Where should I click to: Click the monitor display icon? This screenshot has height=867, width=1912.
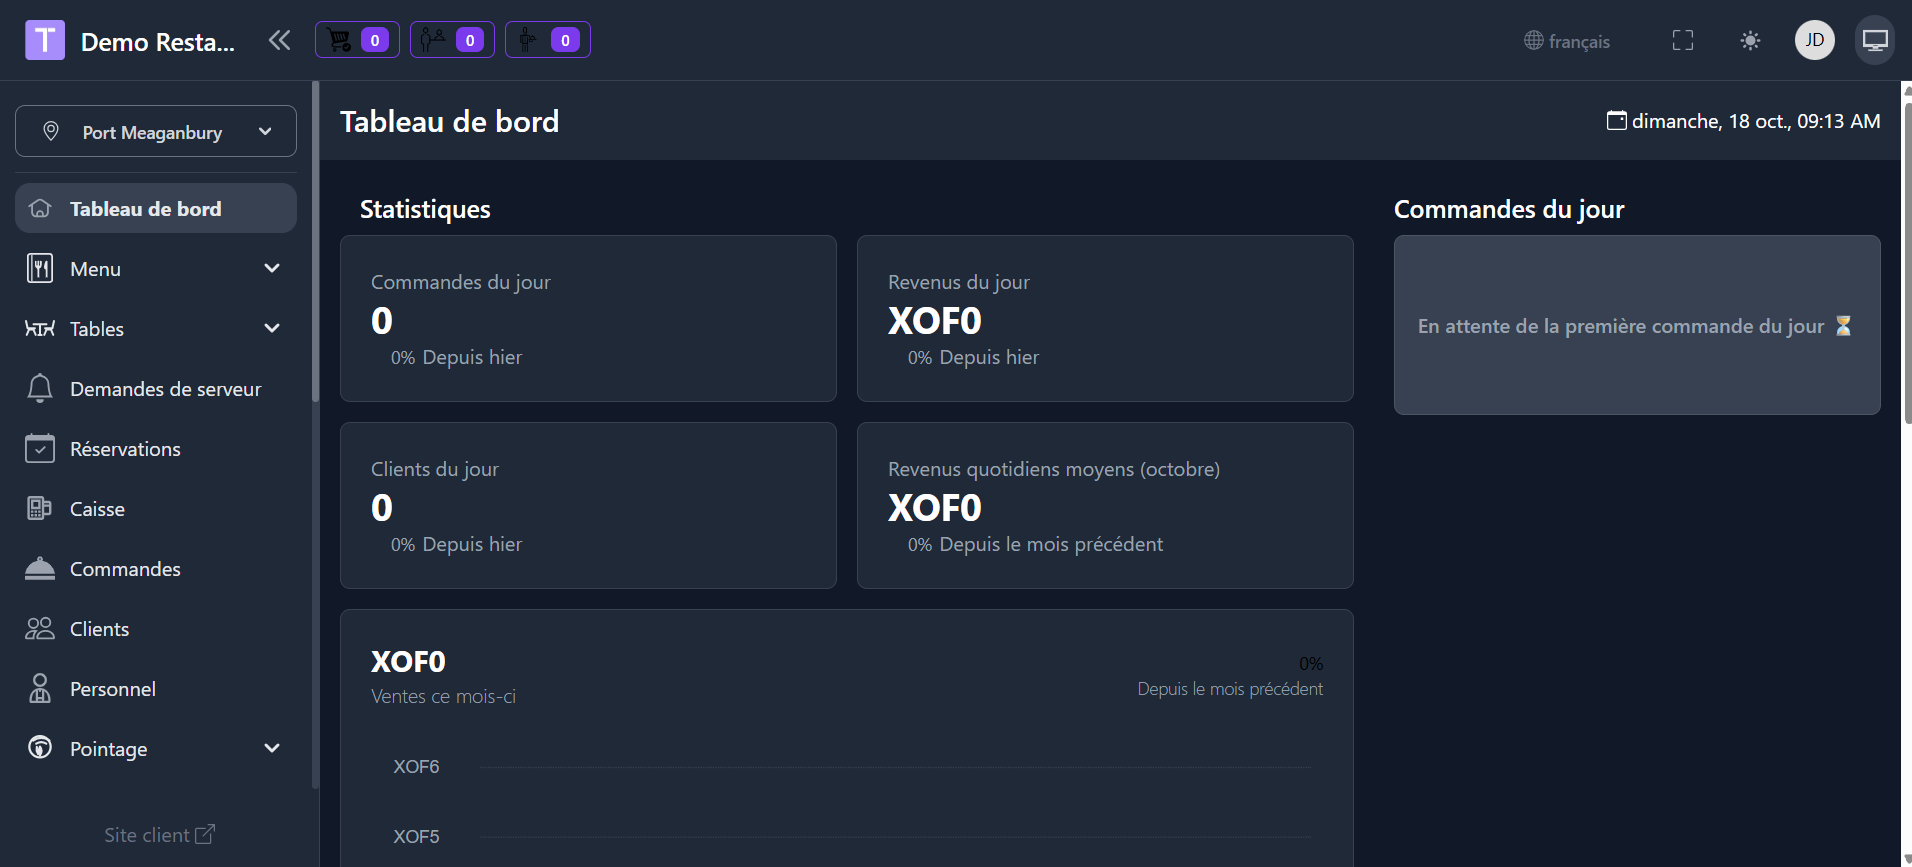click(x=1875, y=40)
